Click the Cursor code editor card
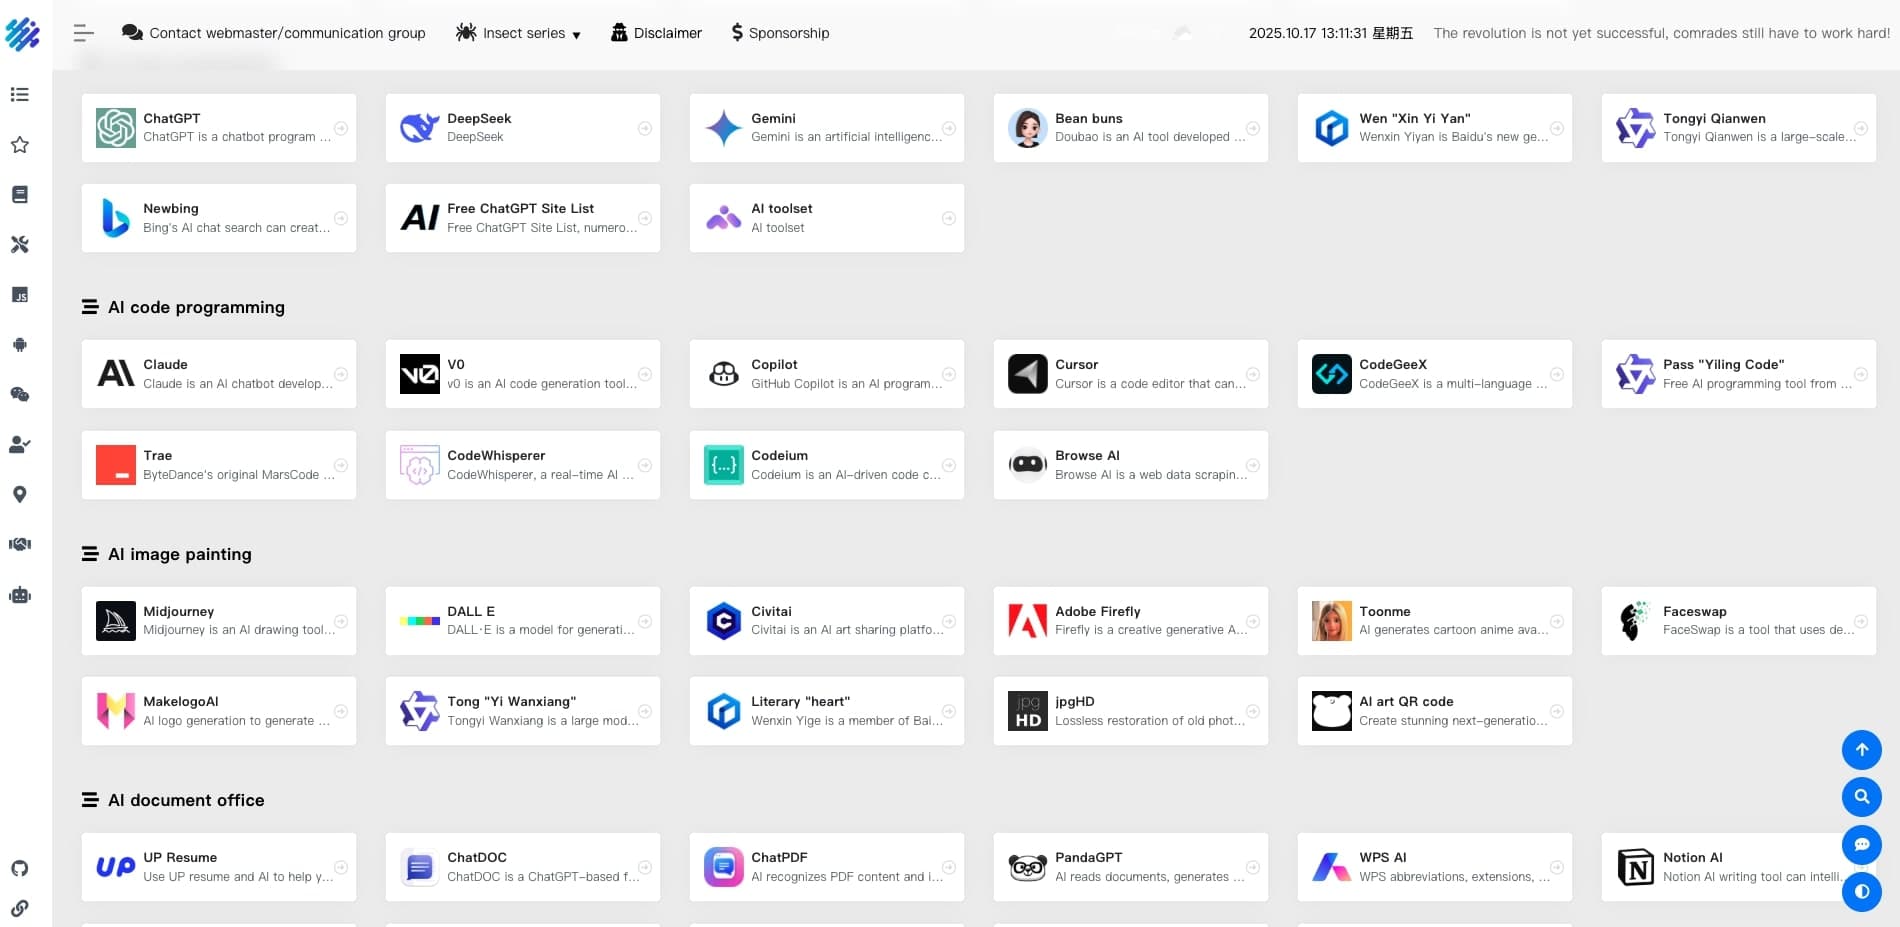1900x927 pixels. pyautogui.click(x=1130, y=374)
